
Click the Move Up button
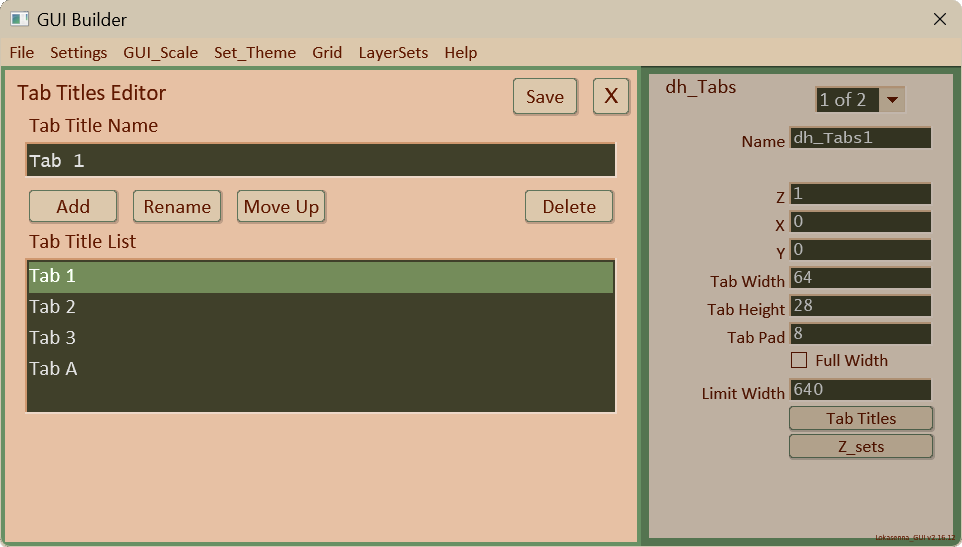[281, 207]
